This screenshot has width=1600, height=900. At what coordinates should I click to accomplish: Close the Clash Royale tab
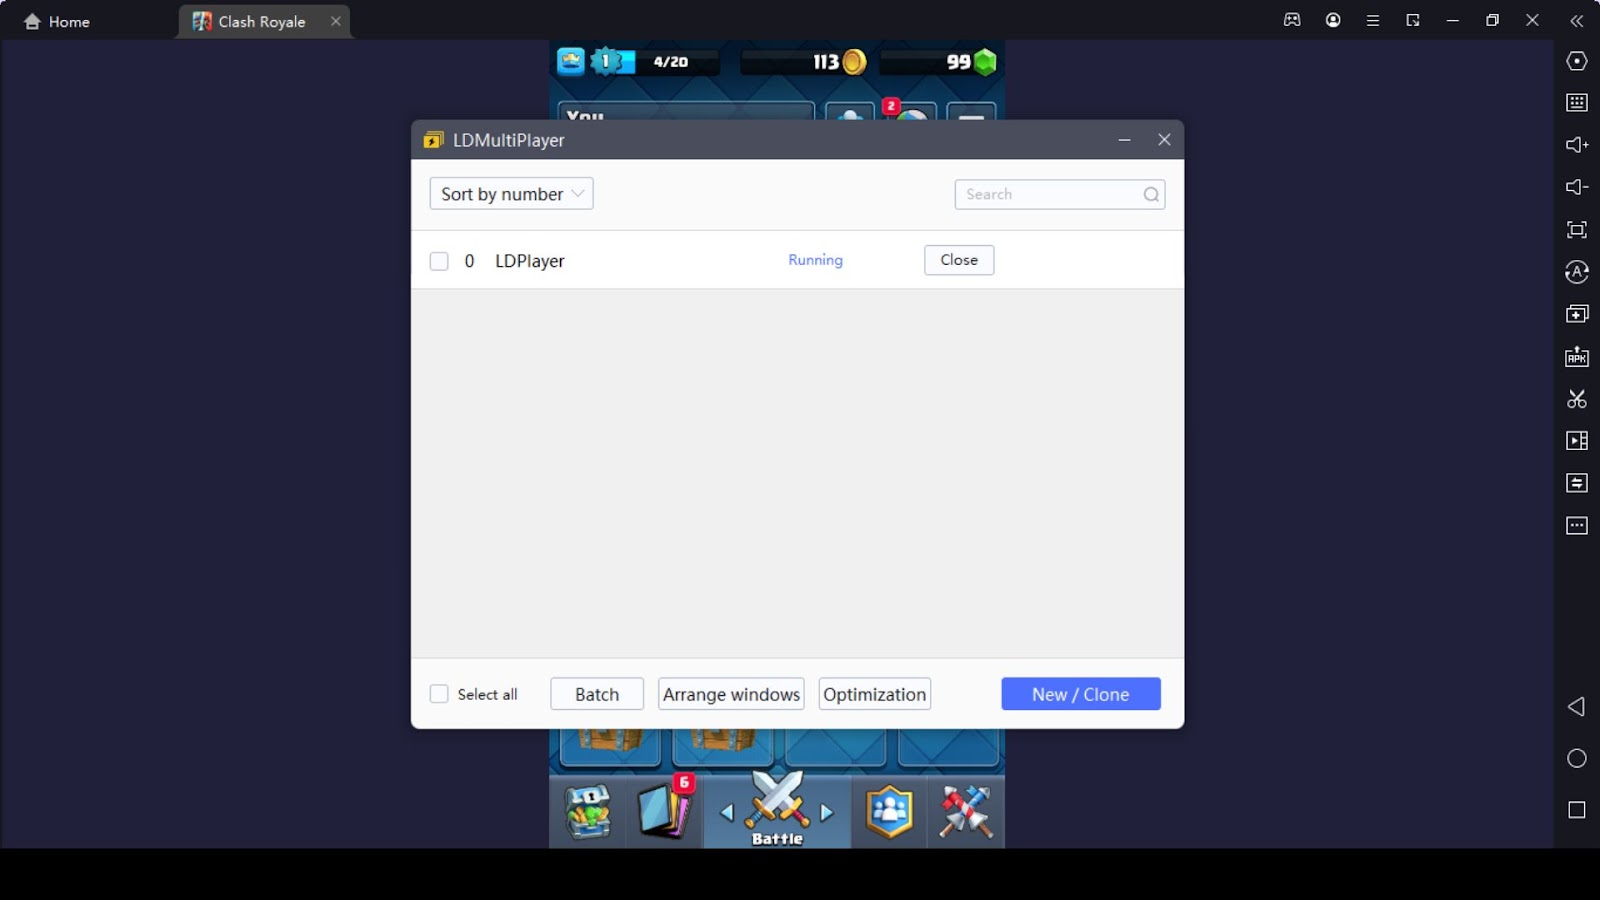pos(336,21)
